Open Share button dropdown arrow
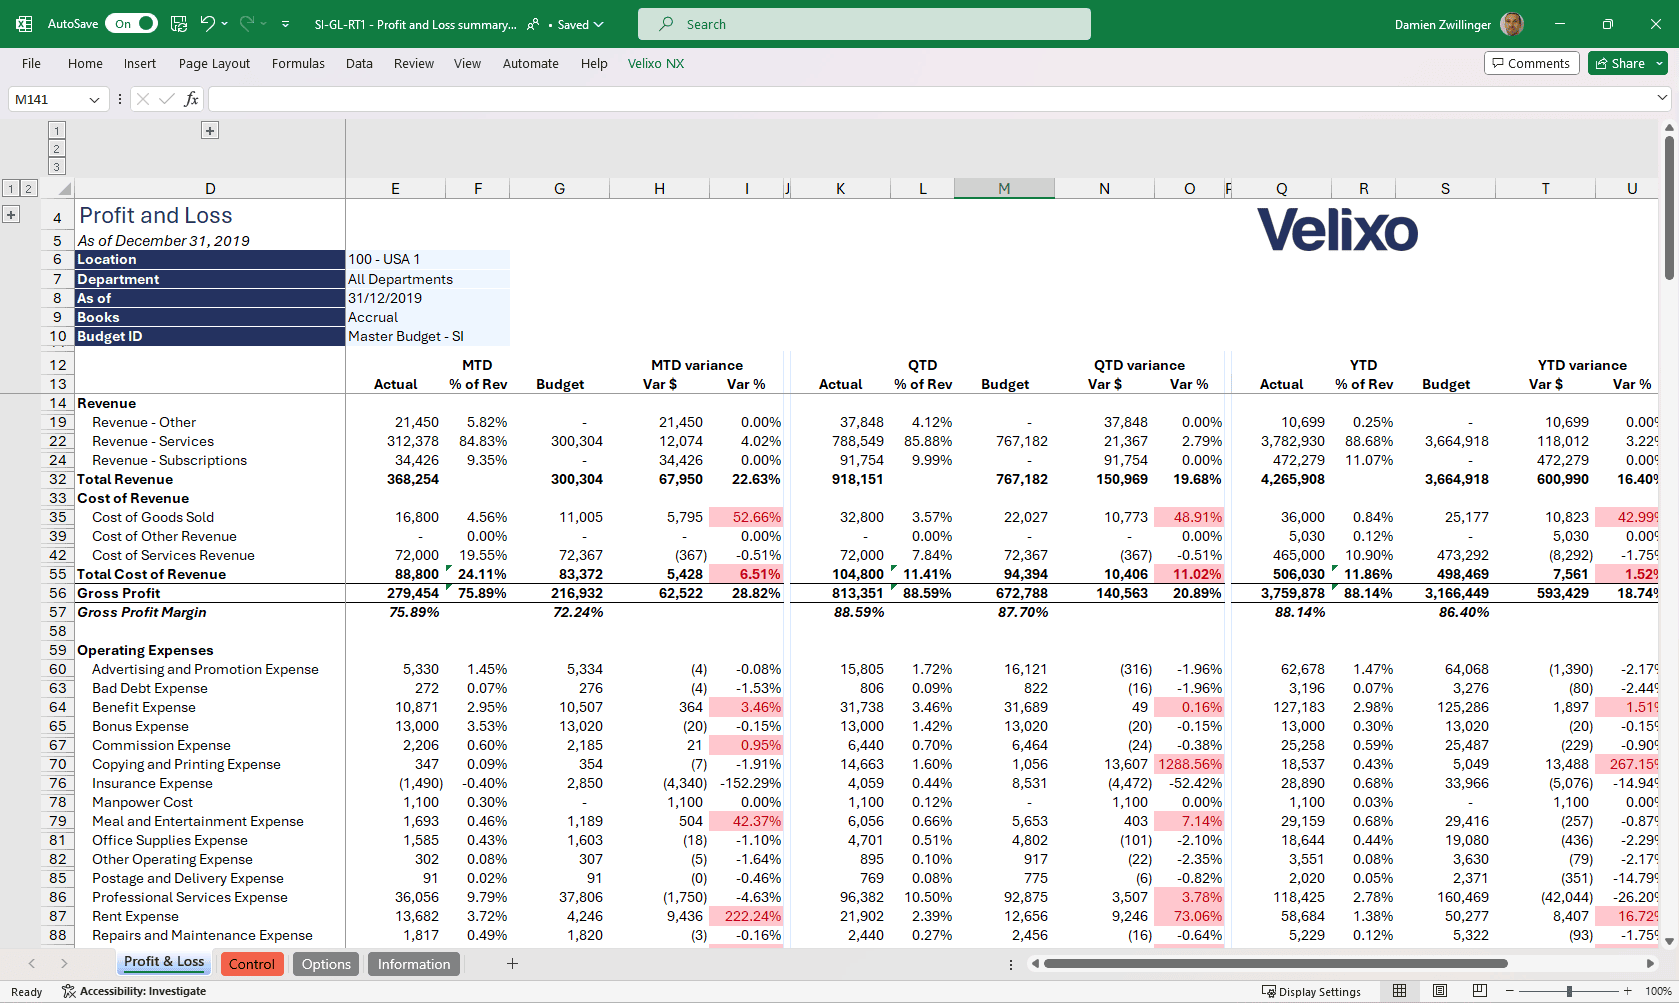This screenshot has width=1679, height=1003. click(x=1660, y=63)
